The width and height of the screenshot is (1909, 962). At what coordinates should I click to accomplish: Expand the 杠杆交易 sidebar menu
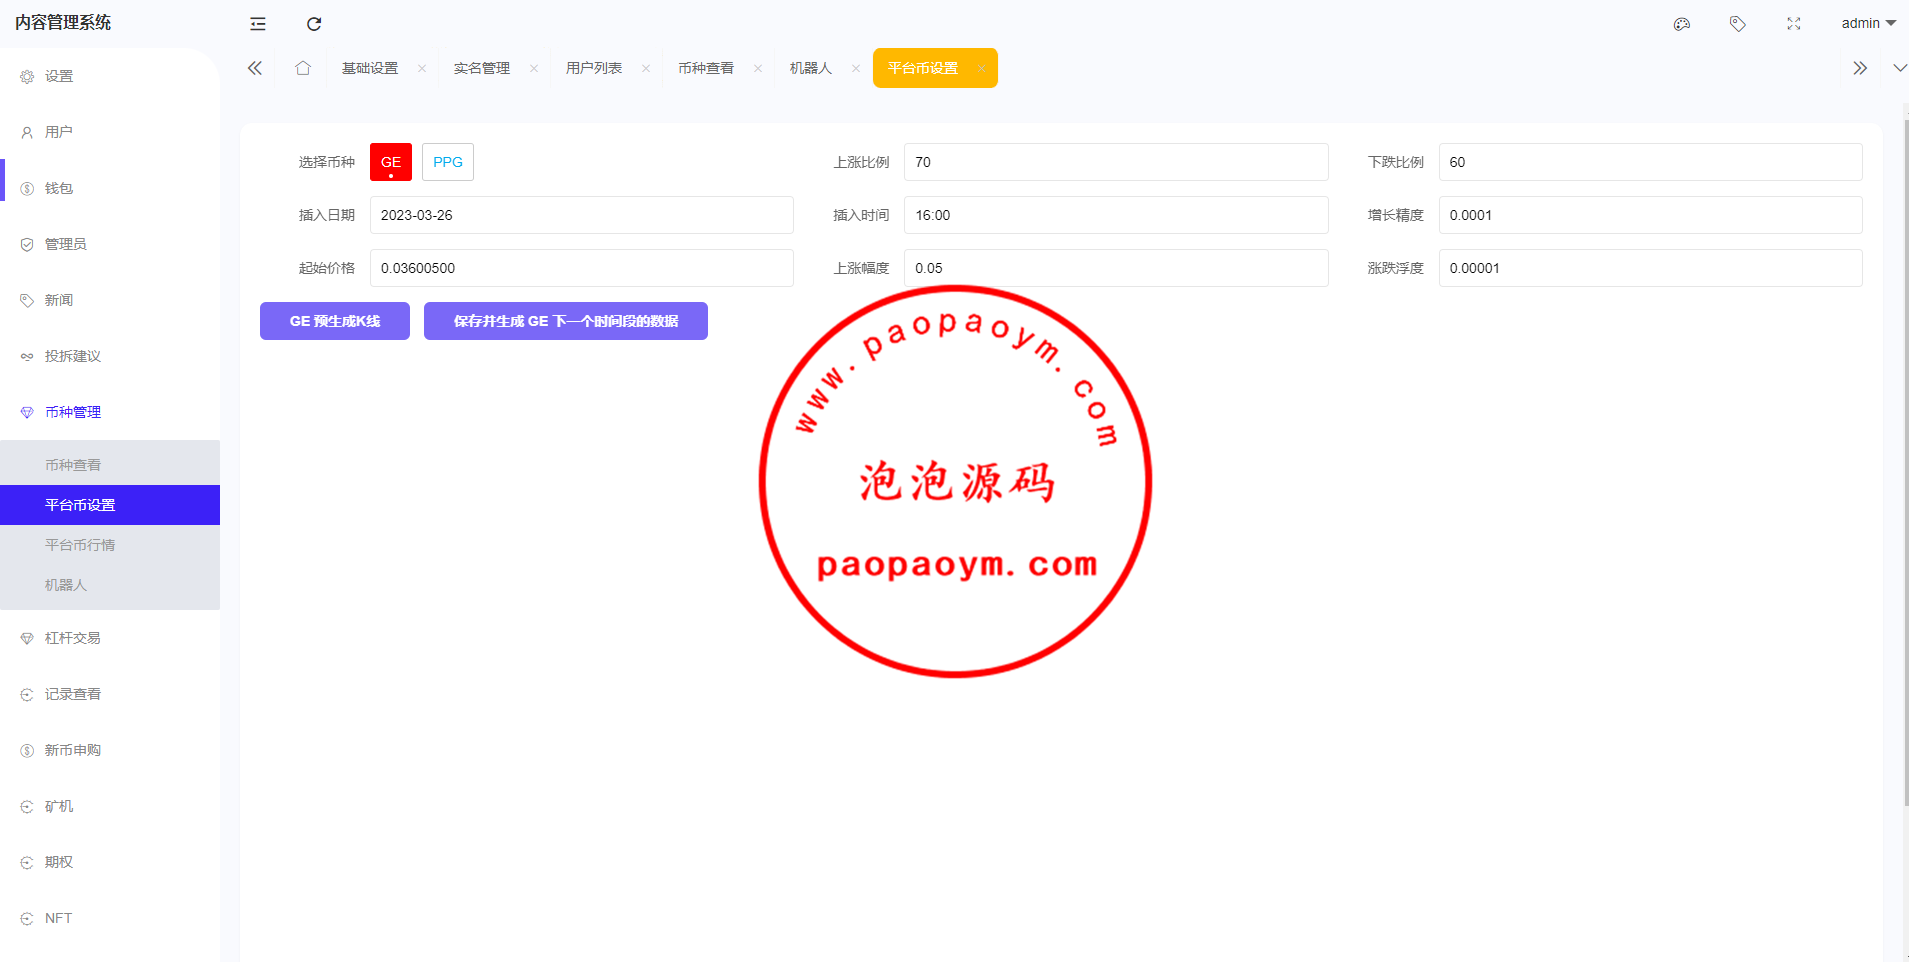(73, 638)
